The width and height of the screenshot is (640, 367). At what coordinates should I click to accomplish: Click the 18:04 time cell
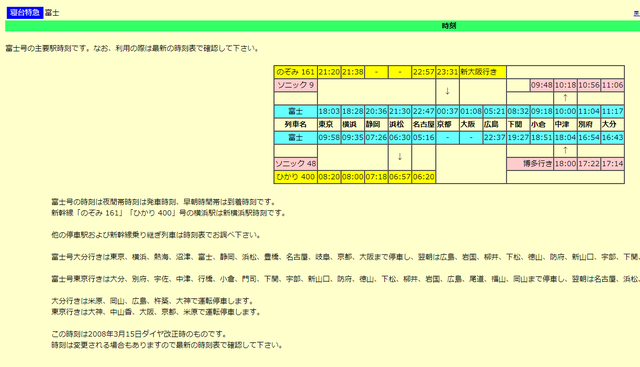565,138
